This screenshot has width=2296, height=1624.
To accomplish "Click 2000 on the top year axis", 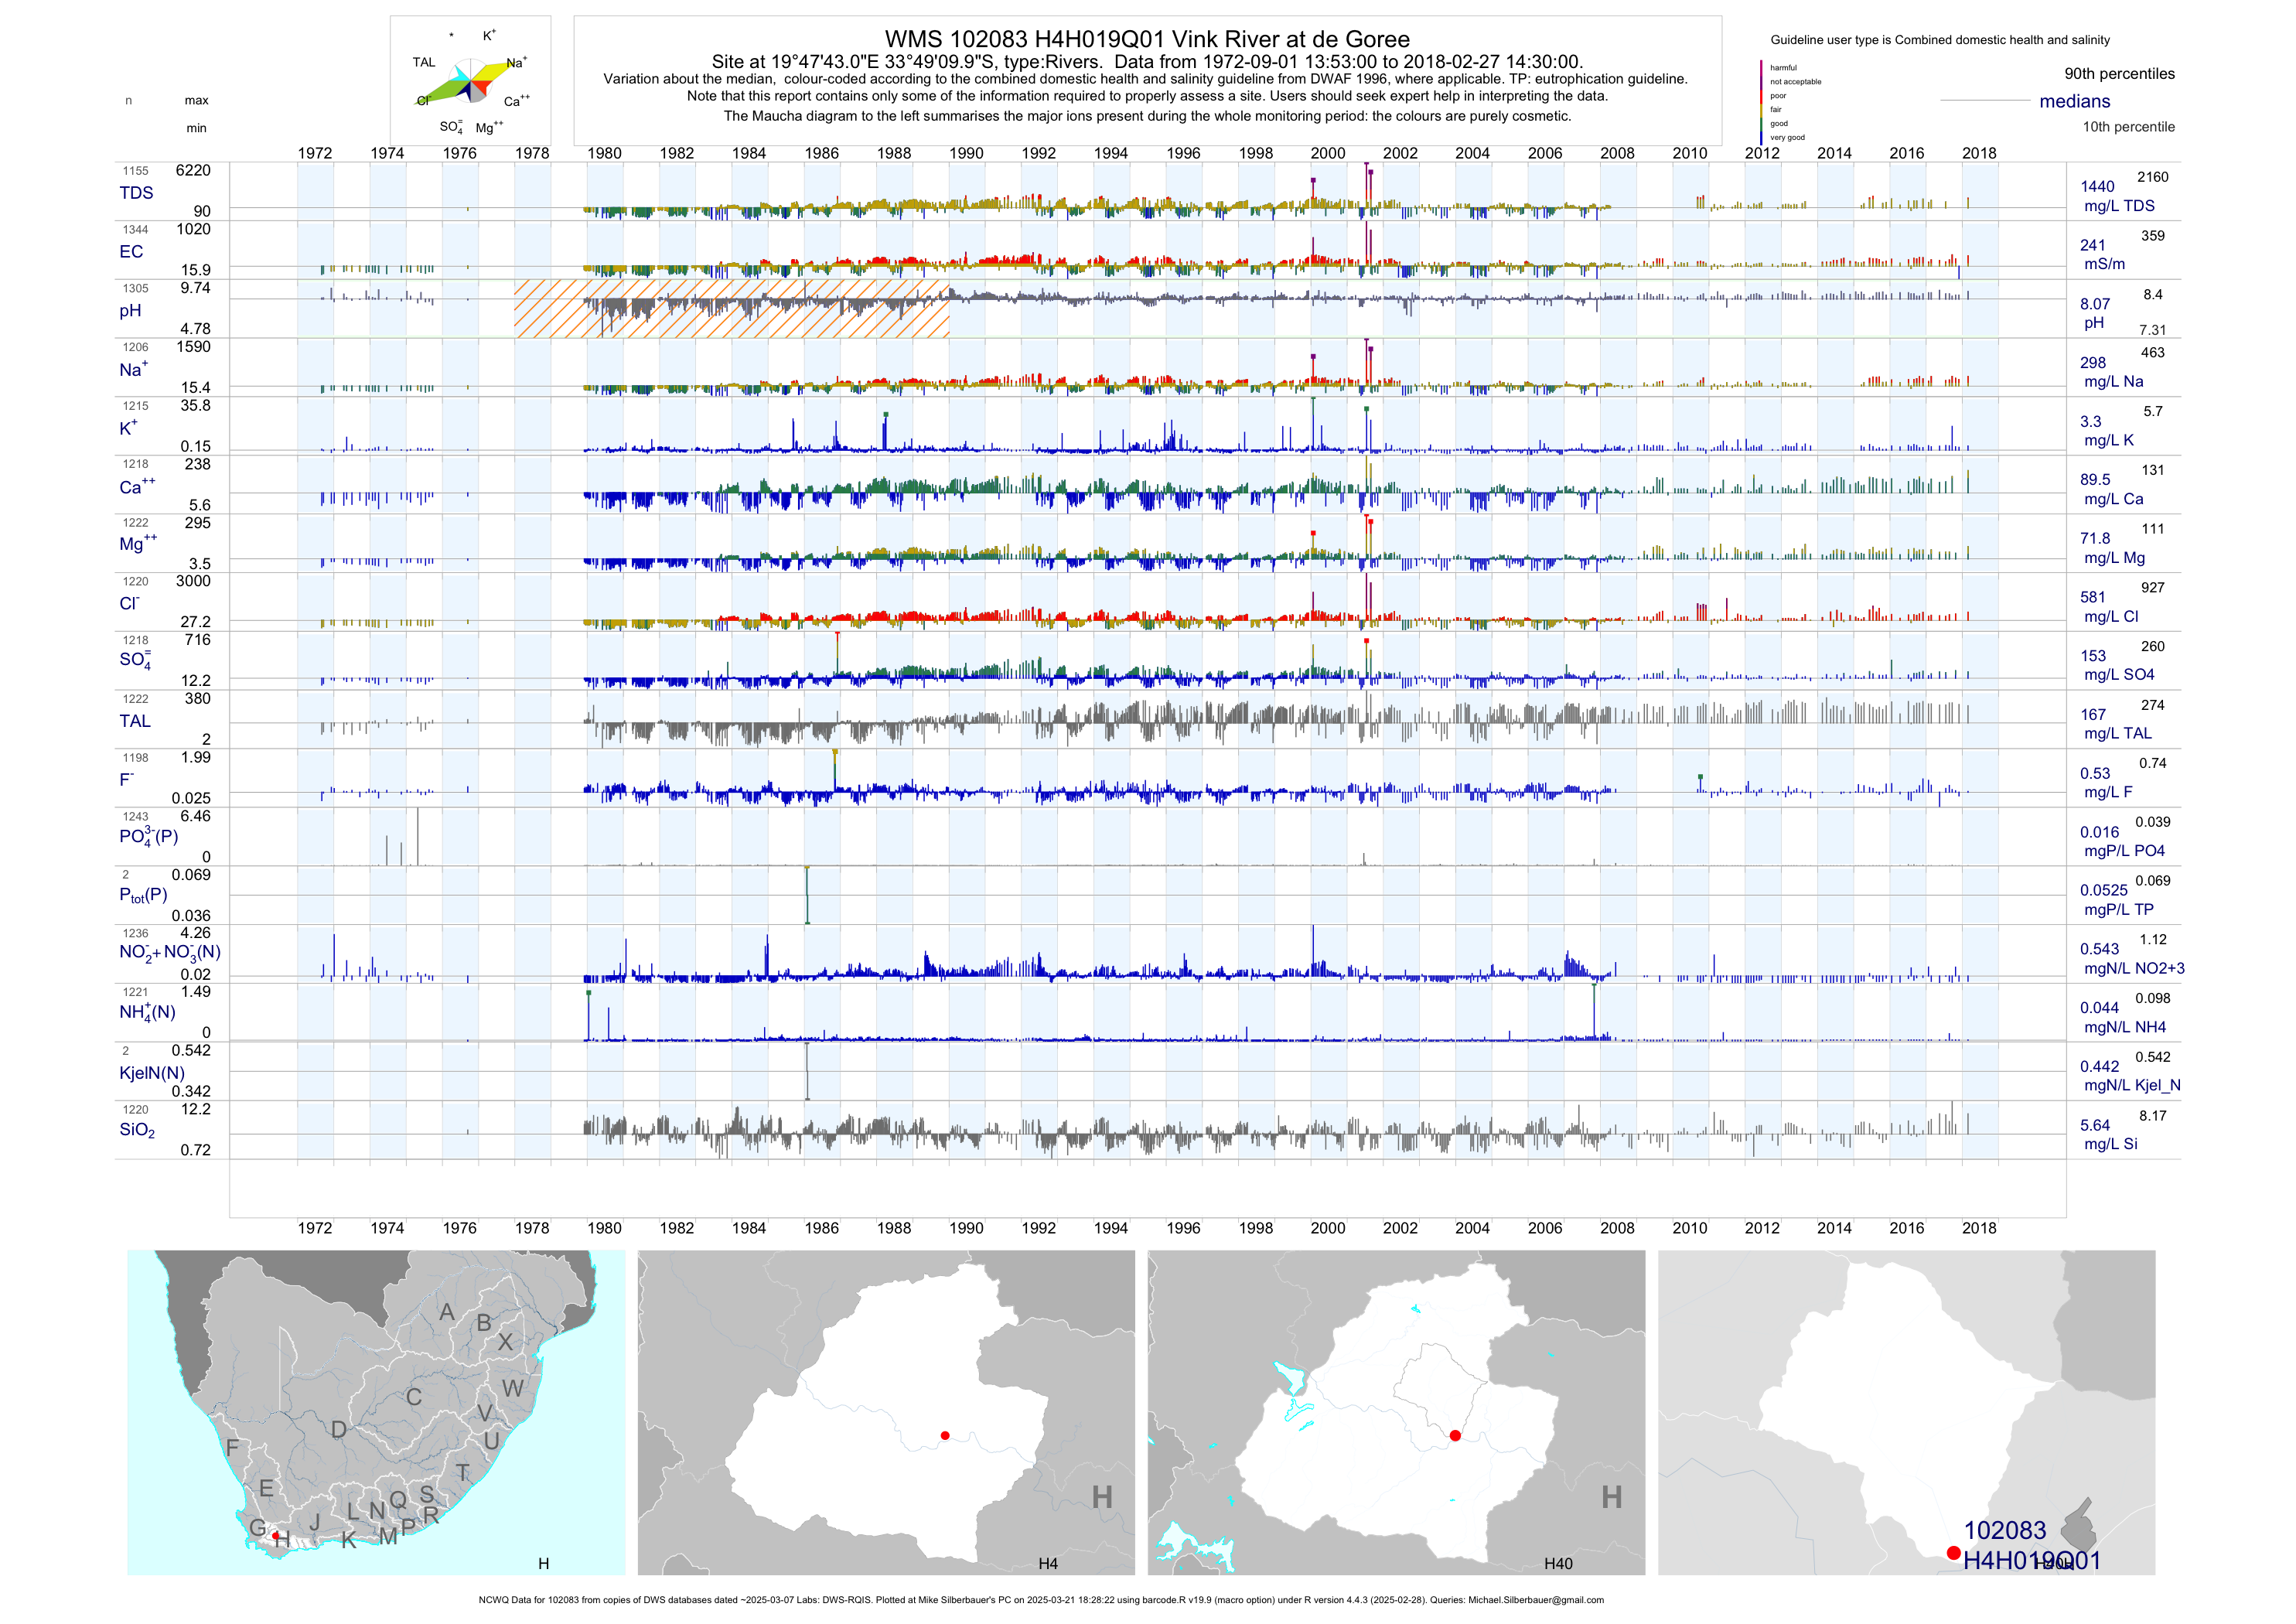I will coord(1327,153).
